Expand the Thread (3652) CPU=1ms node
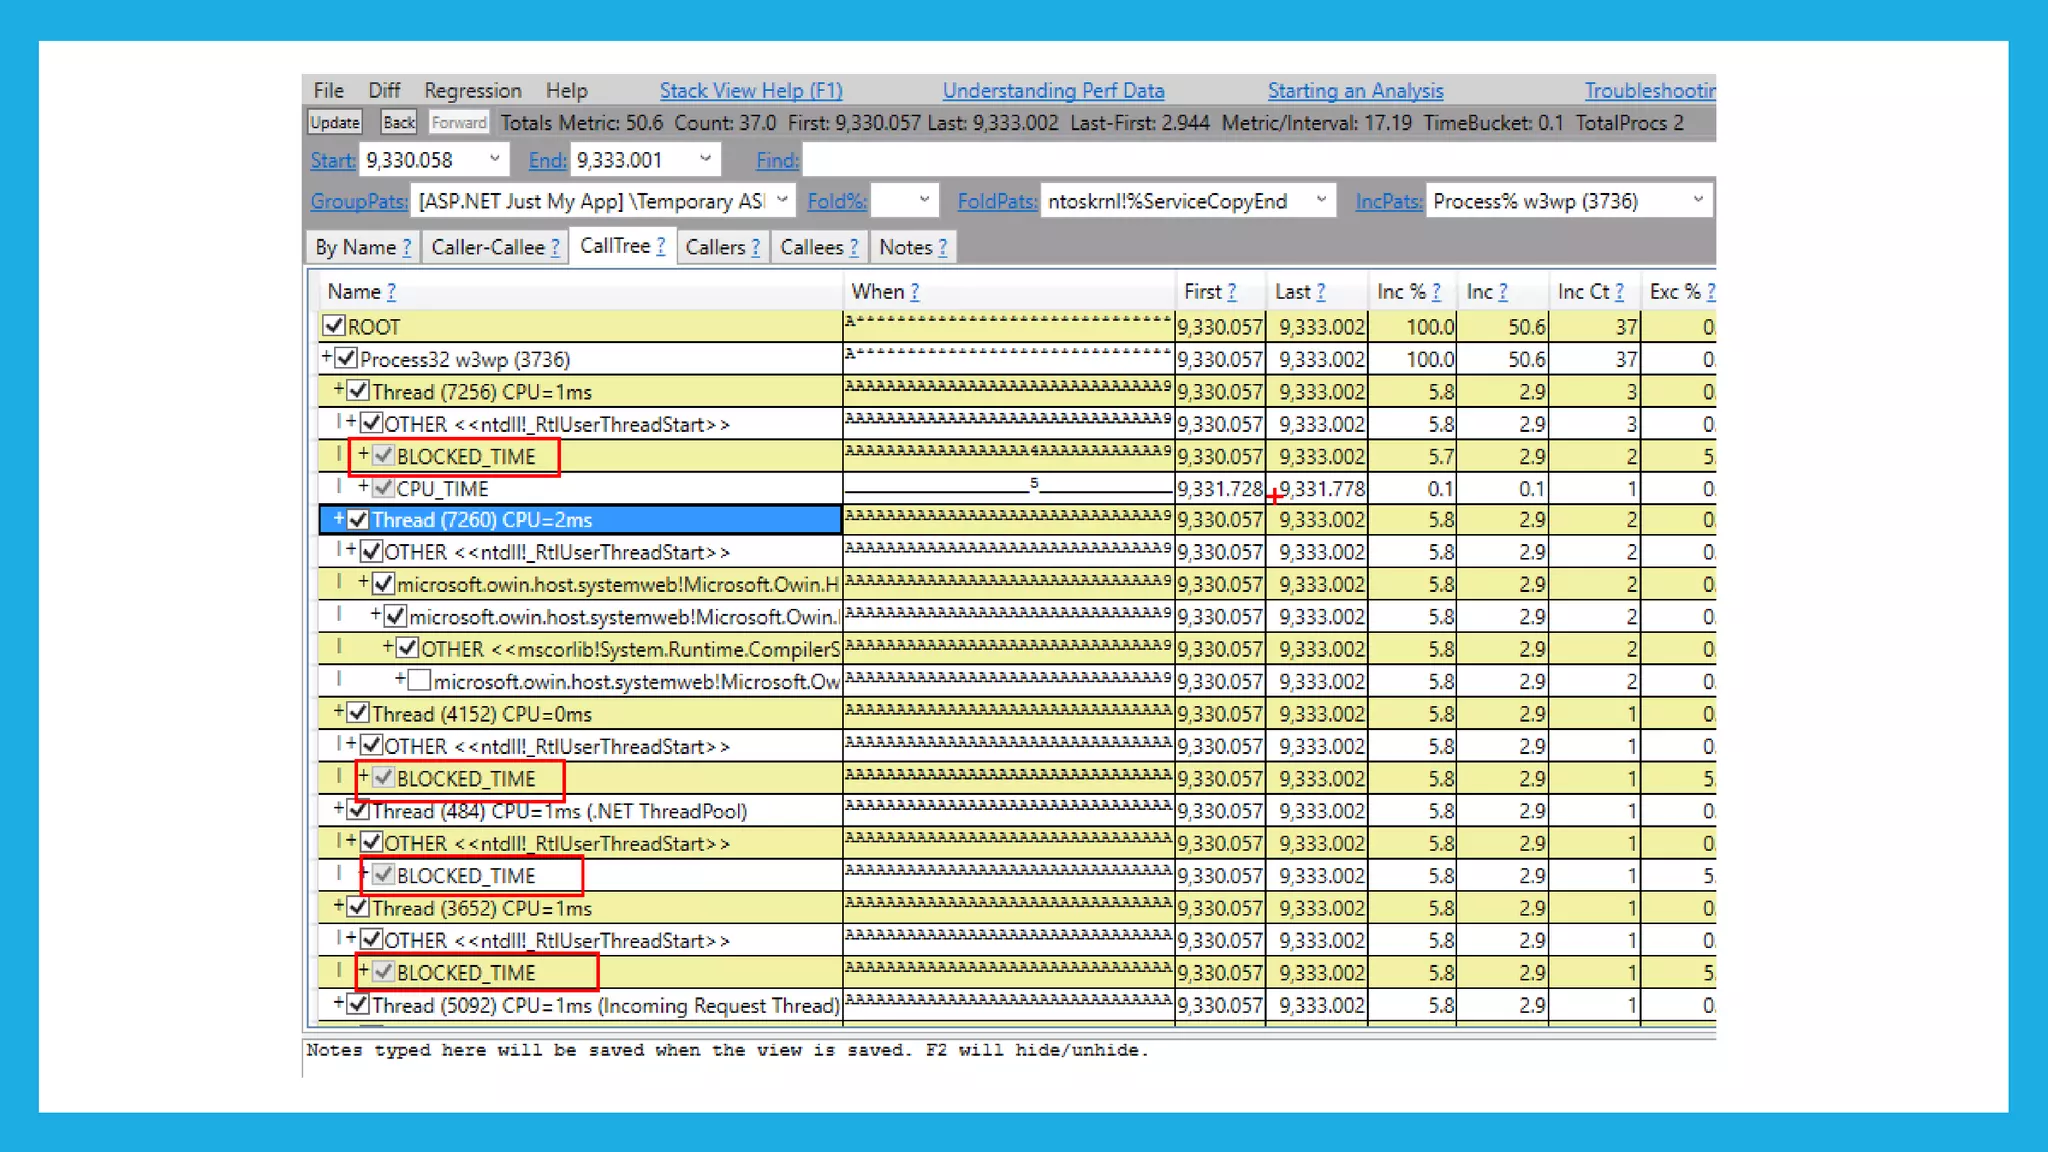Image resolution: width=2048 pixels, height=1152 pixels. click(x=339, y=906)
